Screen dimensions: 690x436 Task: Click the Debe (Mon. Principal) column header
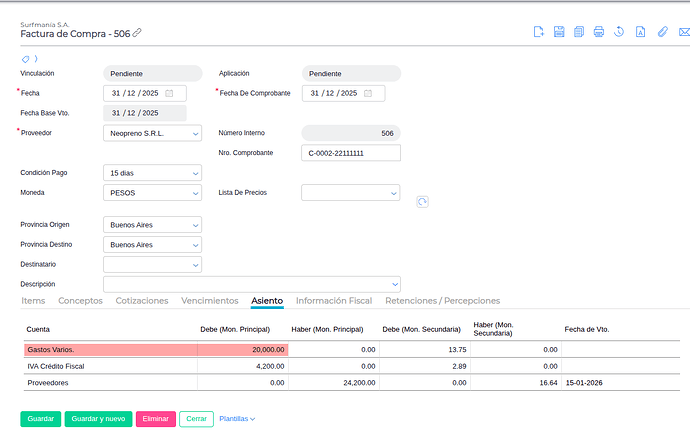[x=235, y=330]
